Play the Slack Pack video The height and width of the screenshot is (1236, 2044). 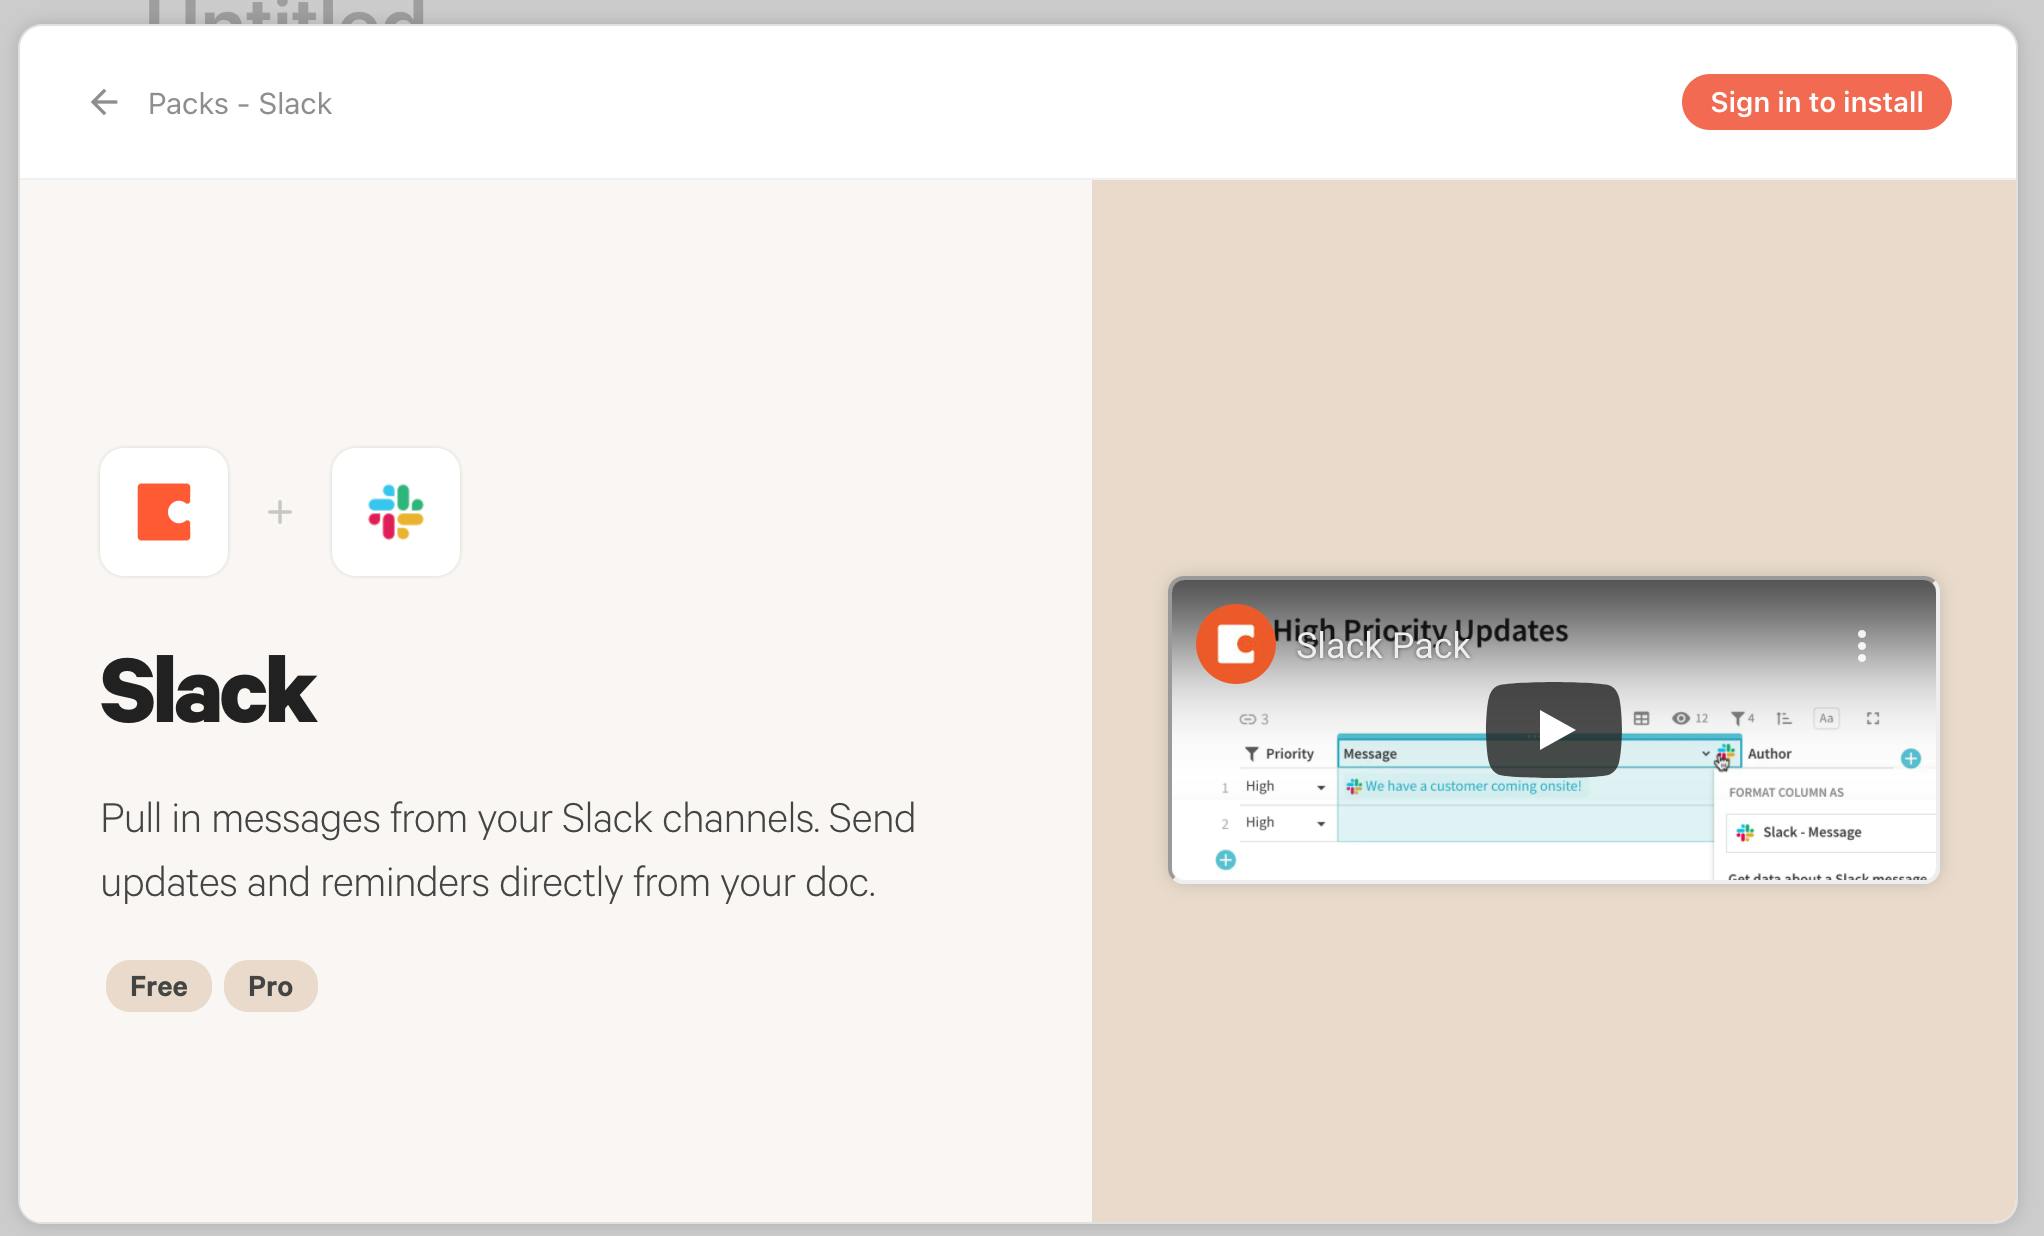[x=1553, y=729]
